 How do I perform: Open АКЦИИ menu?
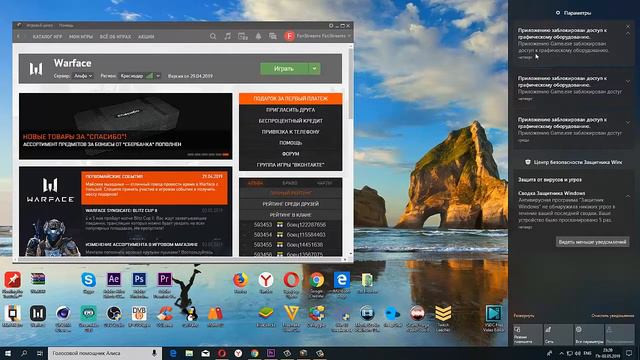146,37
